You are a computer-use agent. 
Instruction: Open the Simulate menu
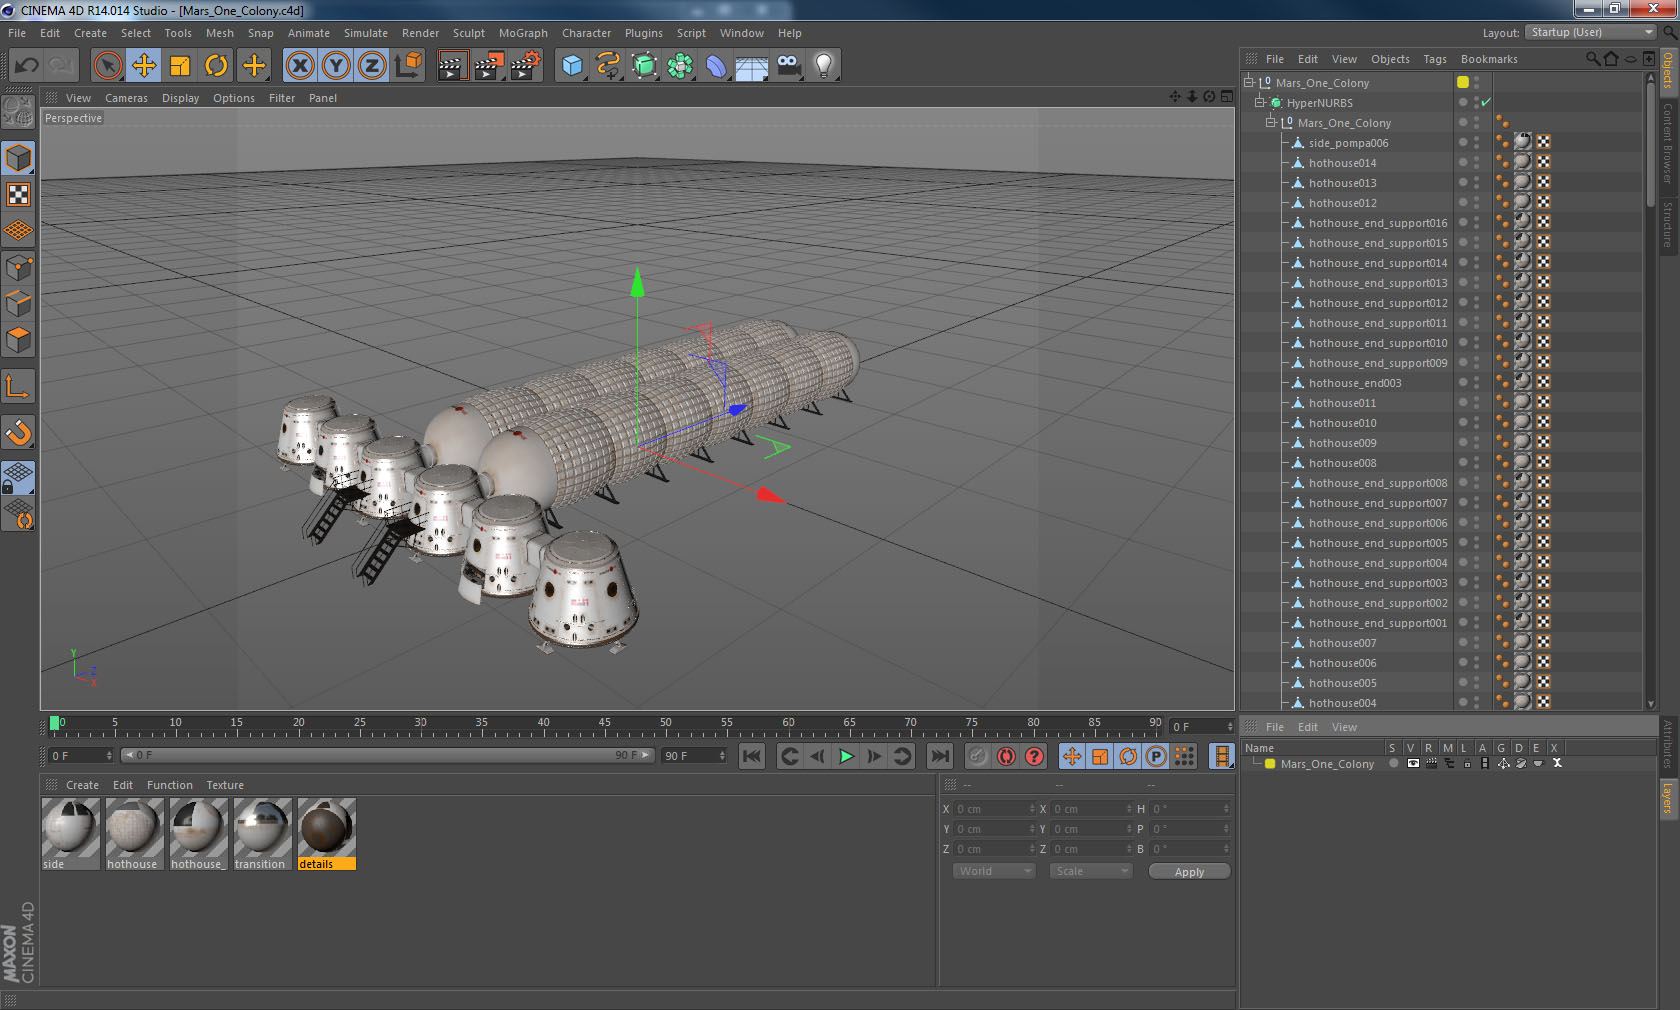click(366, 33)
